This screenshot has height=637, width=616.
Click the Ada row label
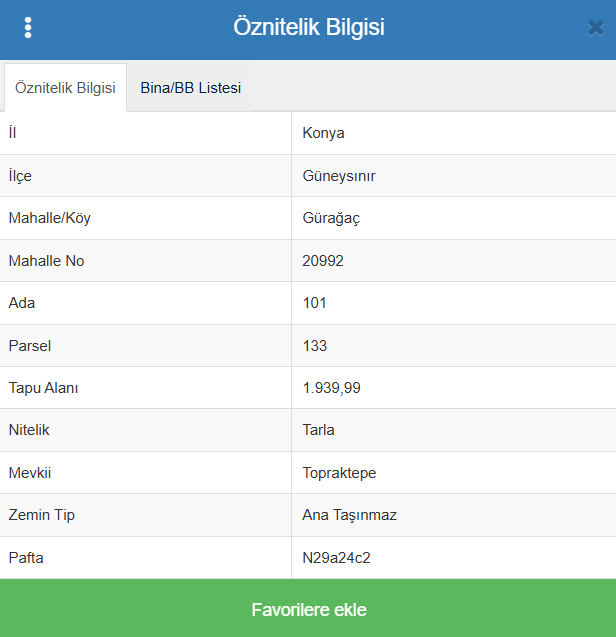coord(22,303)
